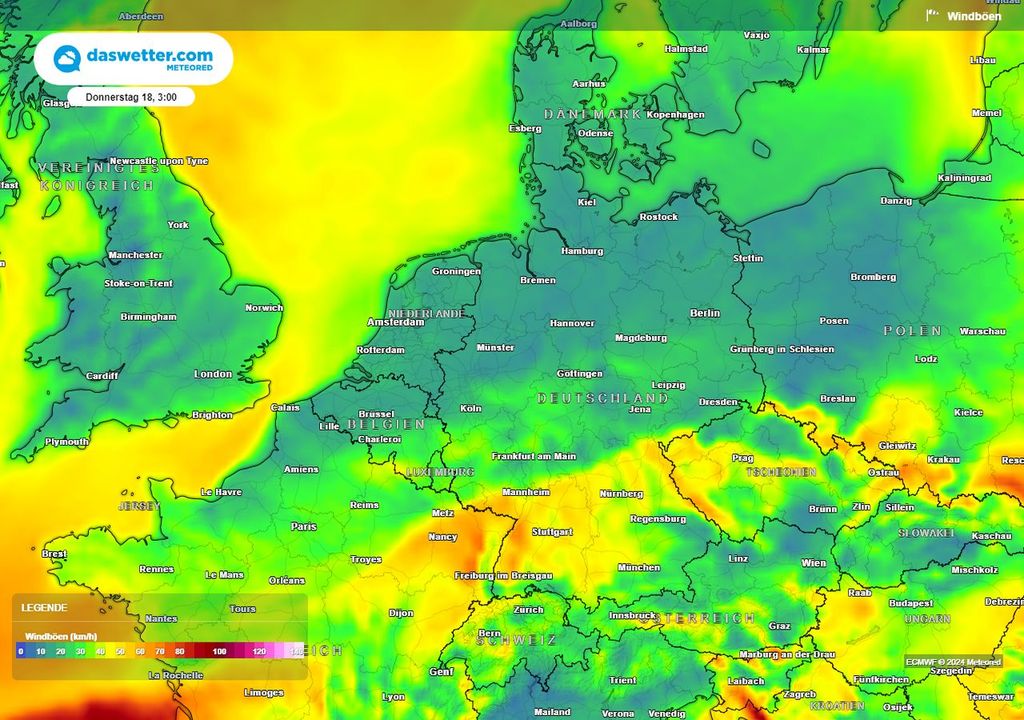Image resolution: width=1024 pixels, height=720 pixels.
Task: Click the Kopenhagen city label
Action: tap(677, 114)
